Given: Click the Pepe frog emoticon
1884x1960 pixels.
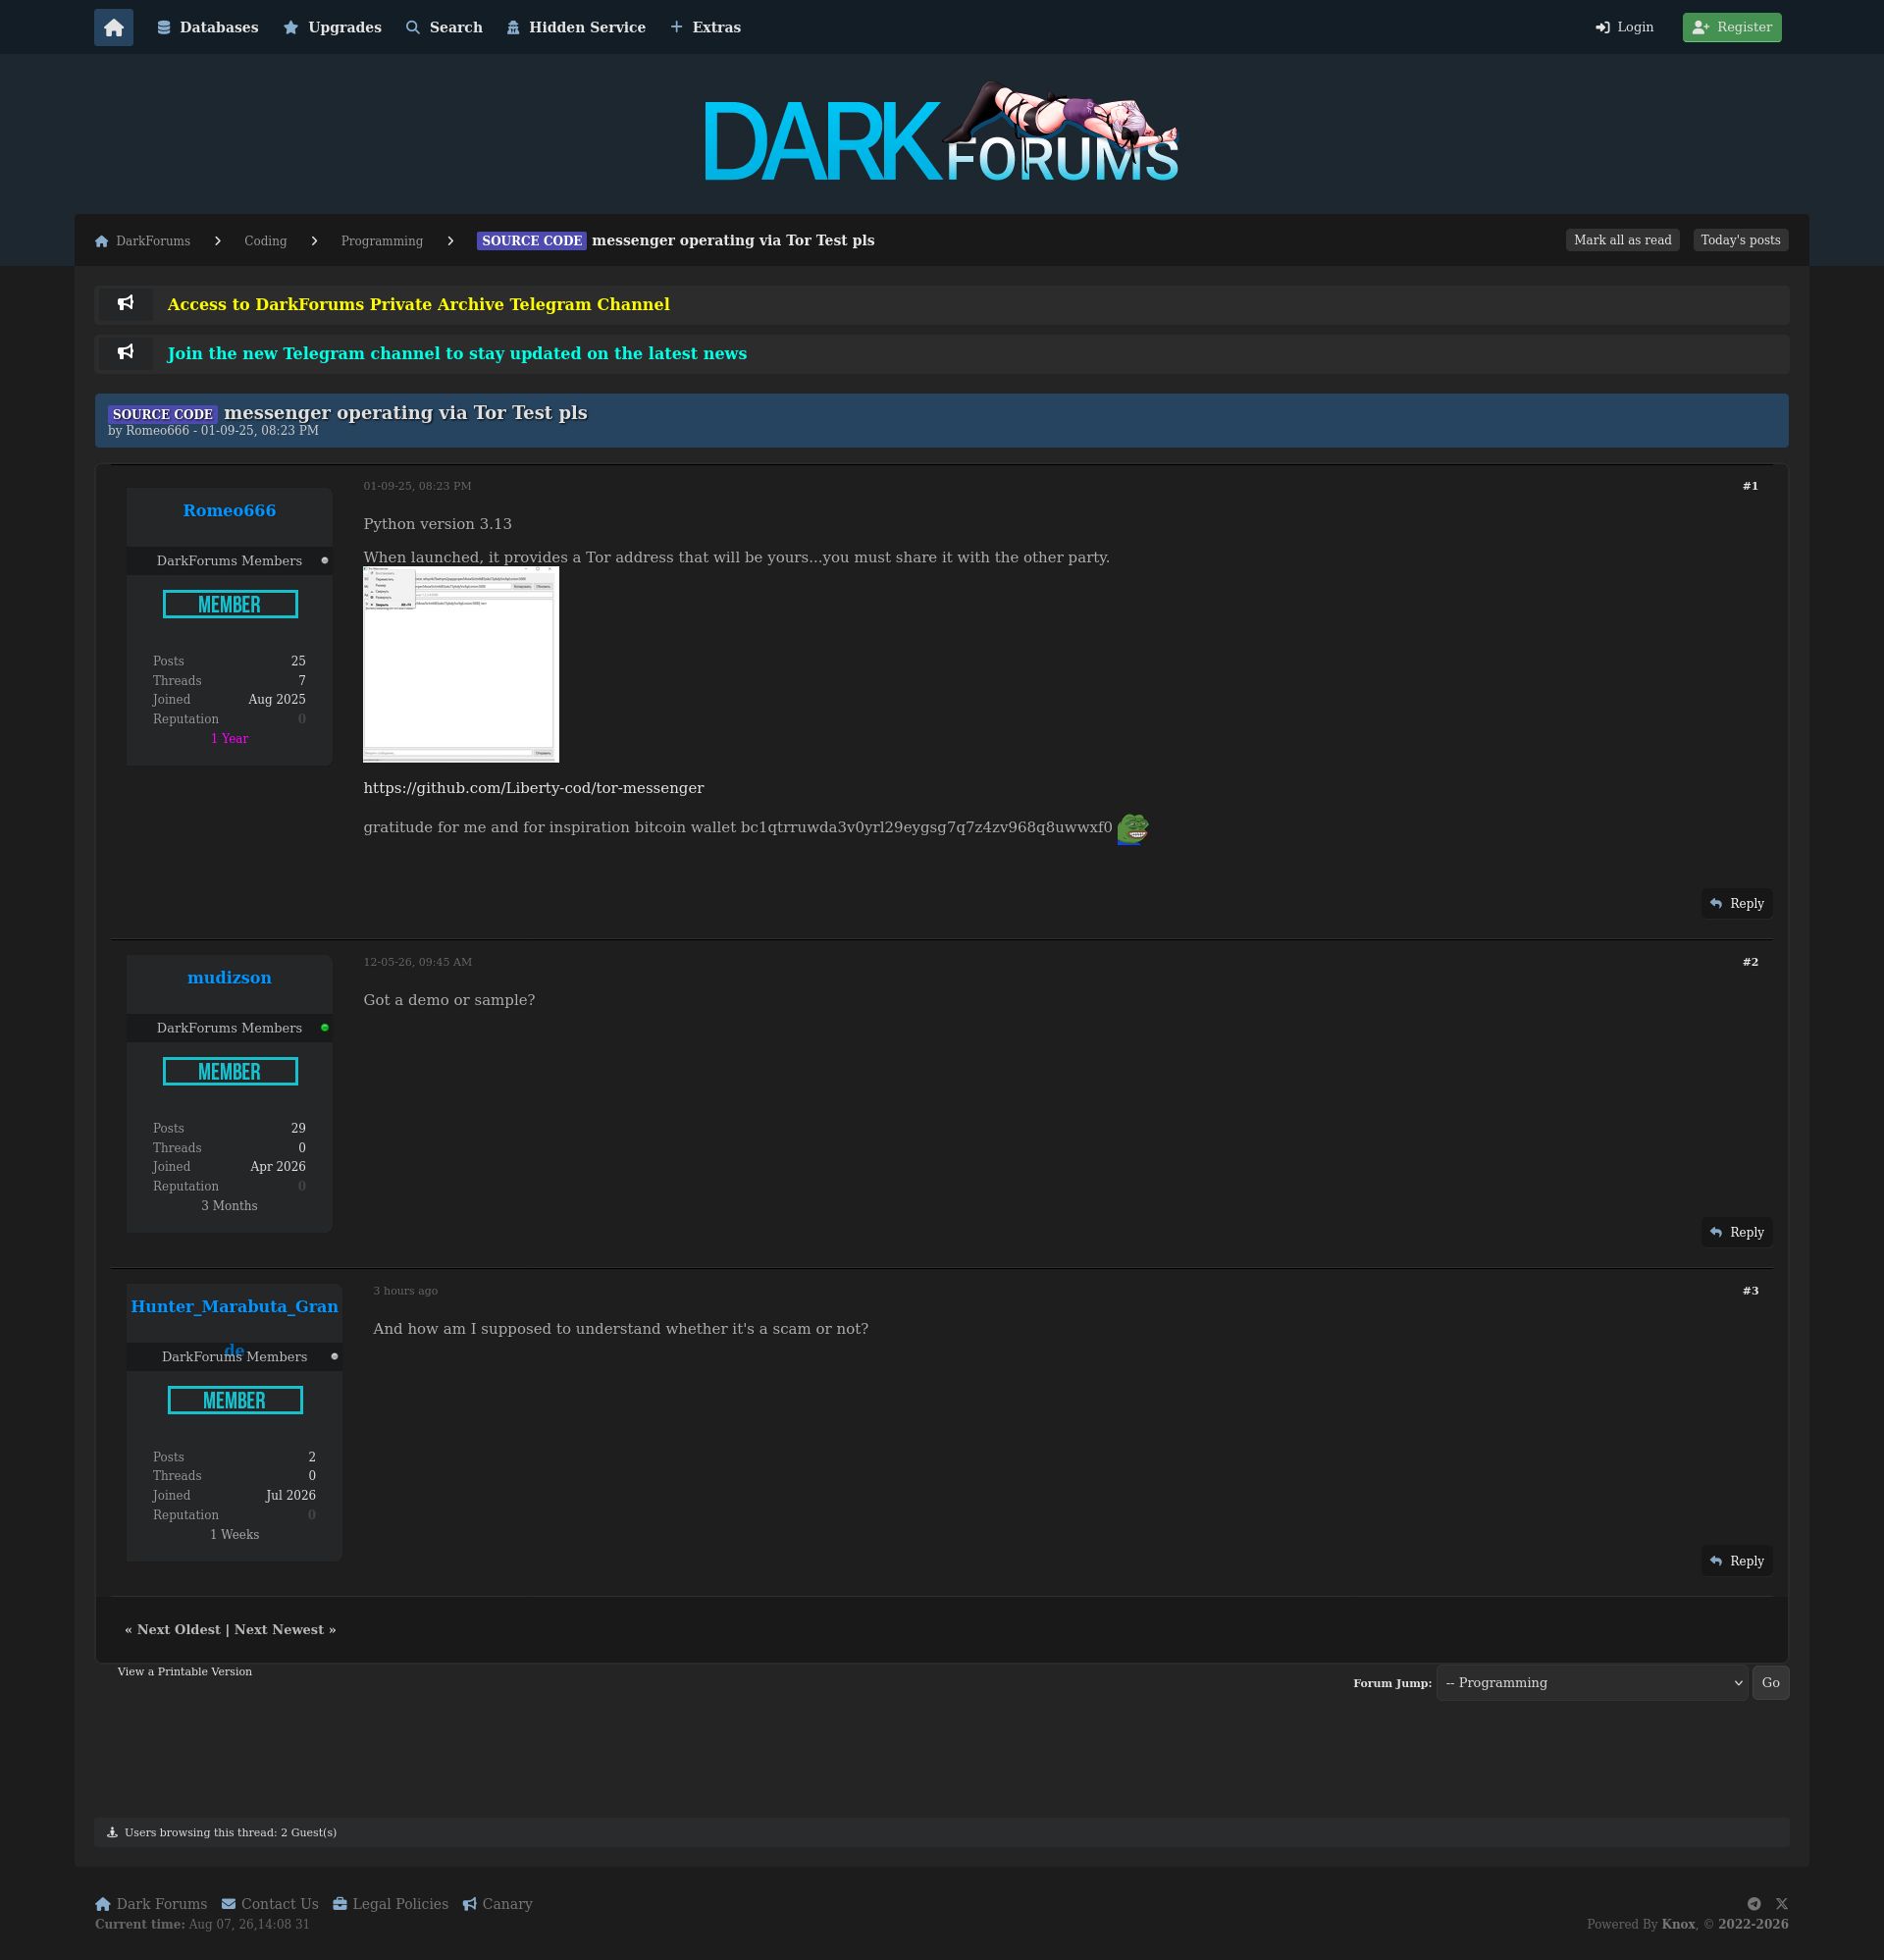Looking at the screenshot, I should pos(1132,828).
